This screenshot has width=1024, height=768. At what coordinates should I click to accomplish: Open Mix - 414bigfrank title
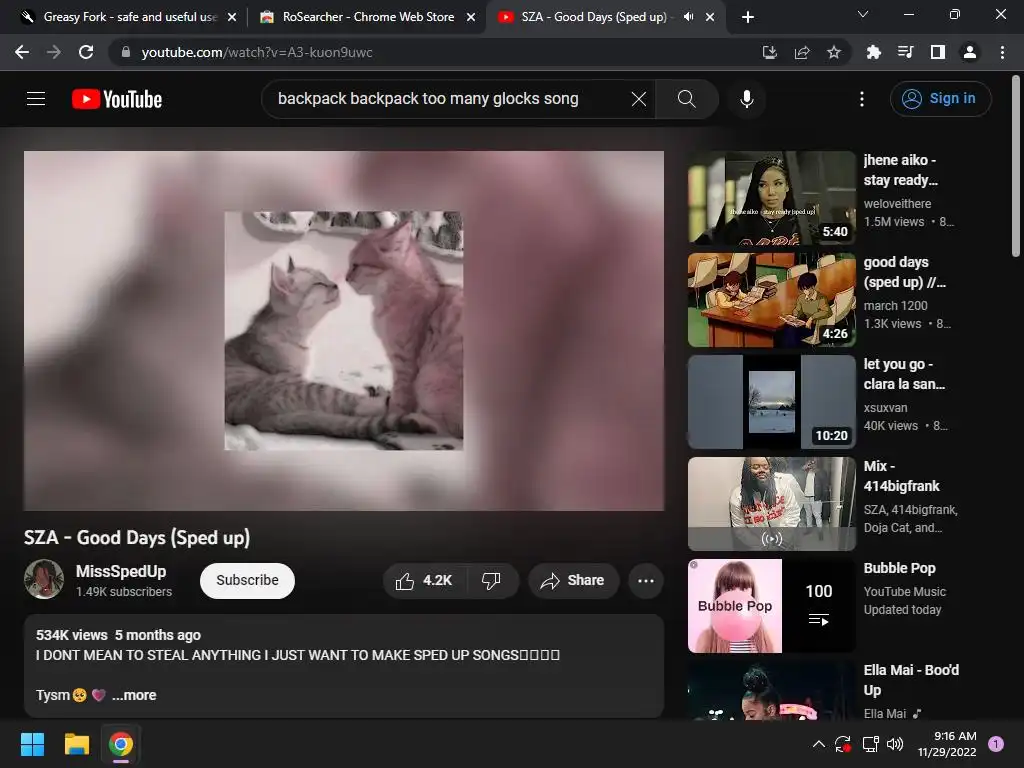(x=901, y=475)
